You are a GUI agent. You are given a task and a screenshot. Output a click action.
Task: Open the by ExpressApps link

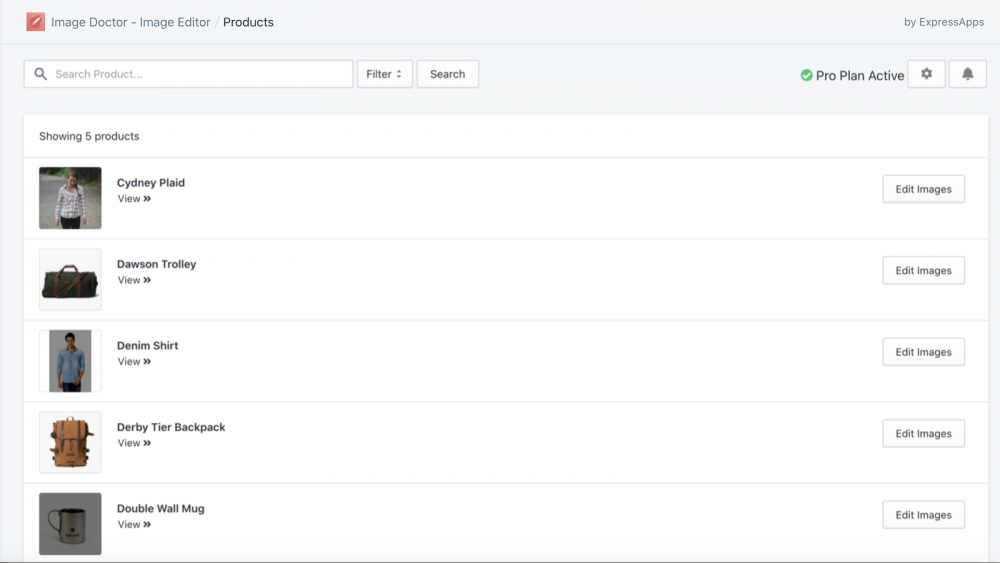944,22
